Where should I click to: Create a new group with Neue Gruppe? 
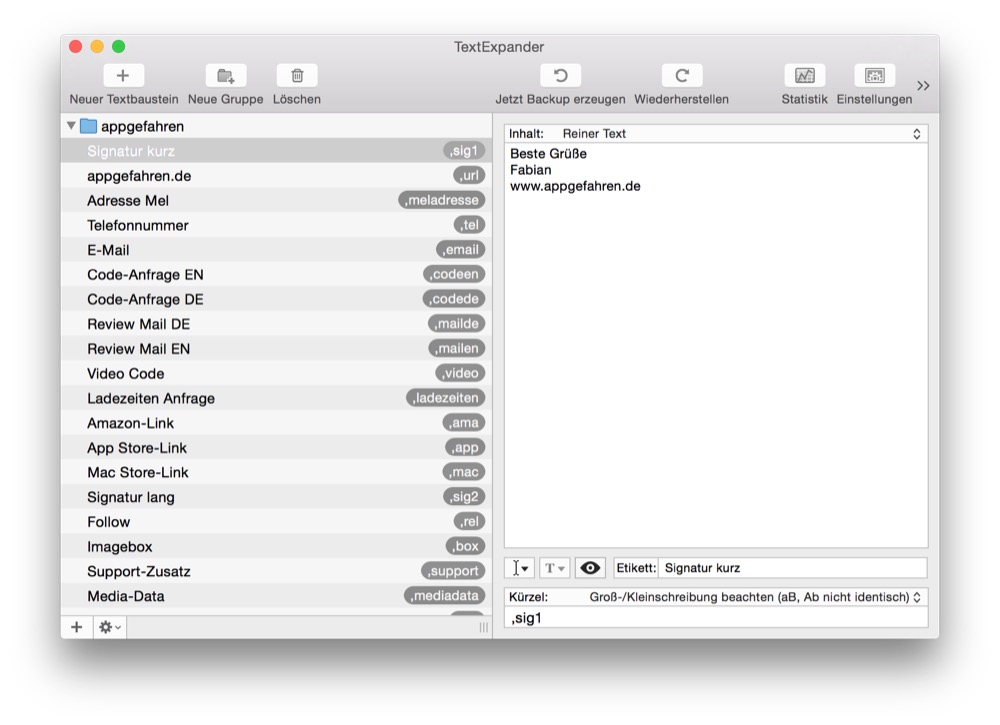pos(225,76)
